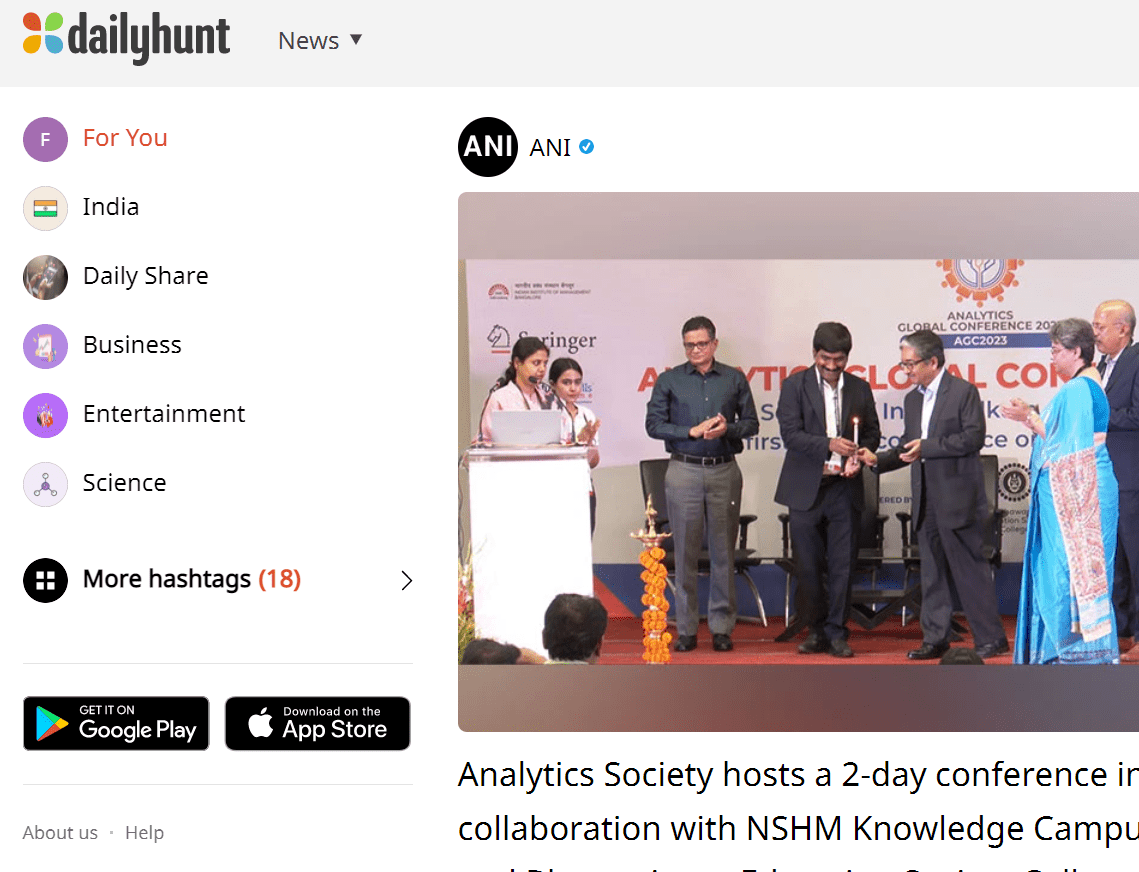Click the Get it on Google Play badge
Screen dimensions: 1139x872
coord(116,723)
